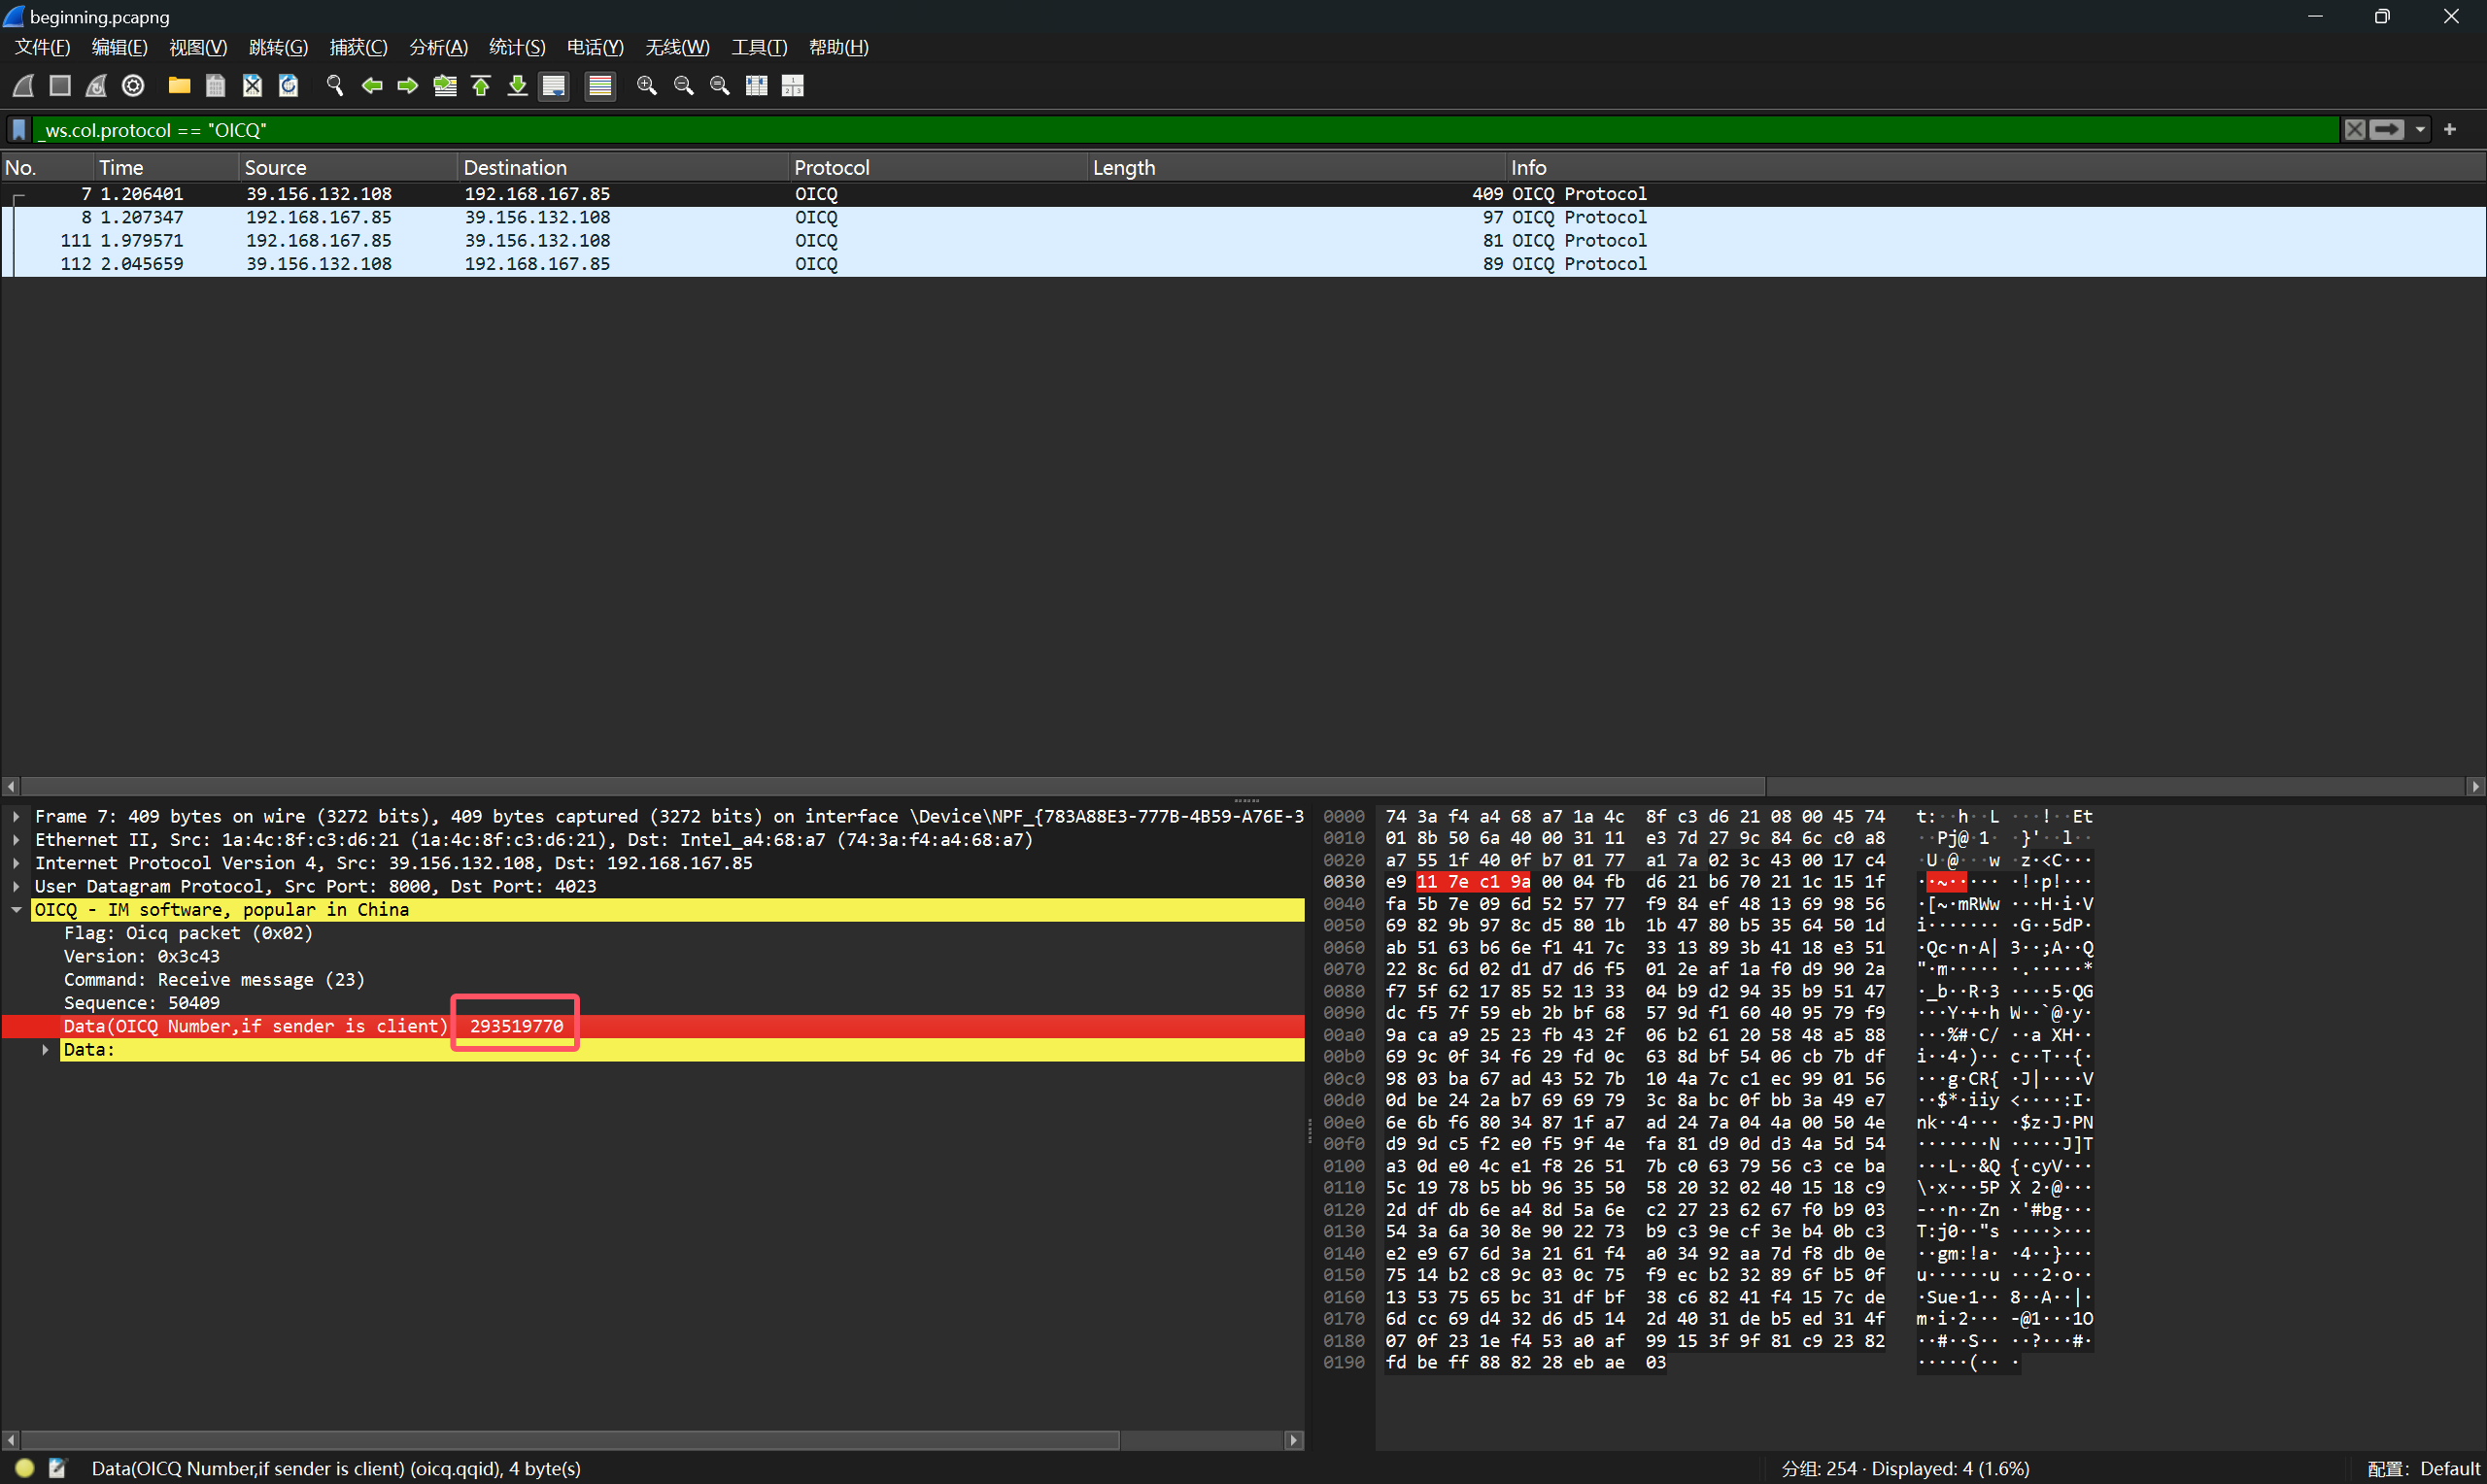Save this capture file
Screen dimensions: 2487x1484
(x=215, y=86)
